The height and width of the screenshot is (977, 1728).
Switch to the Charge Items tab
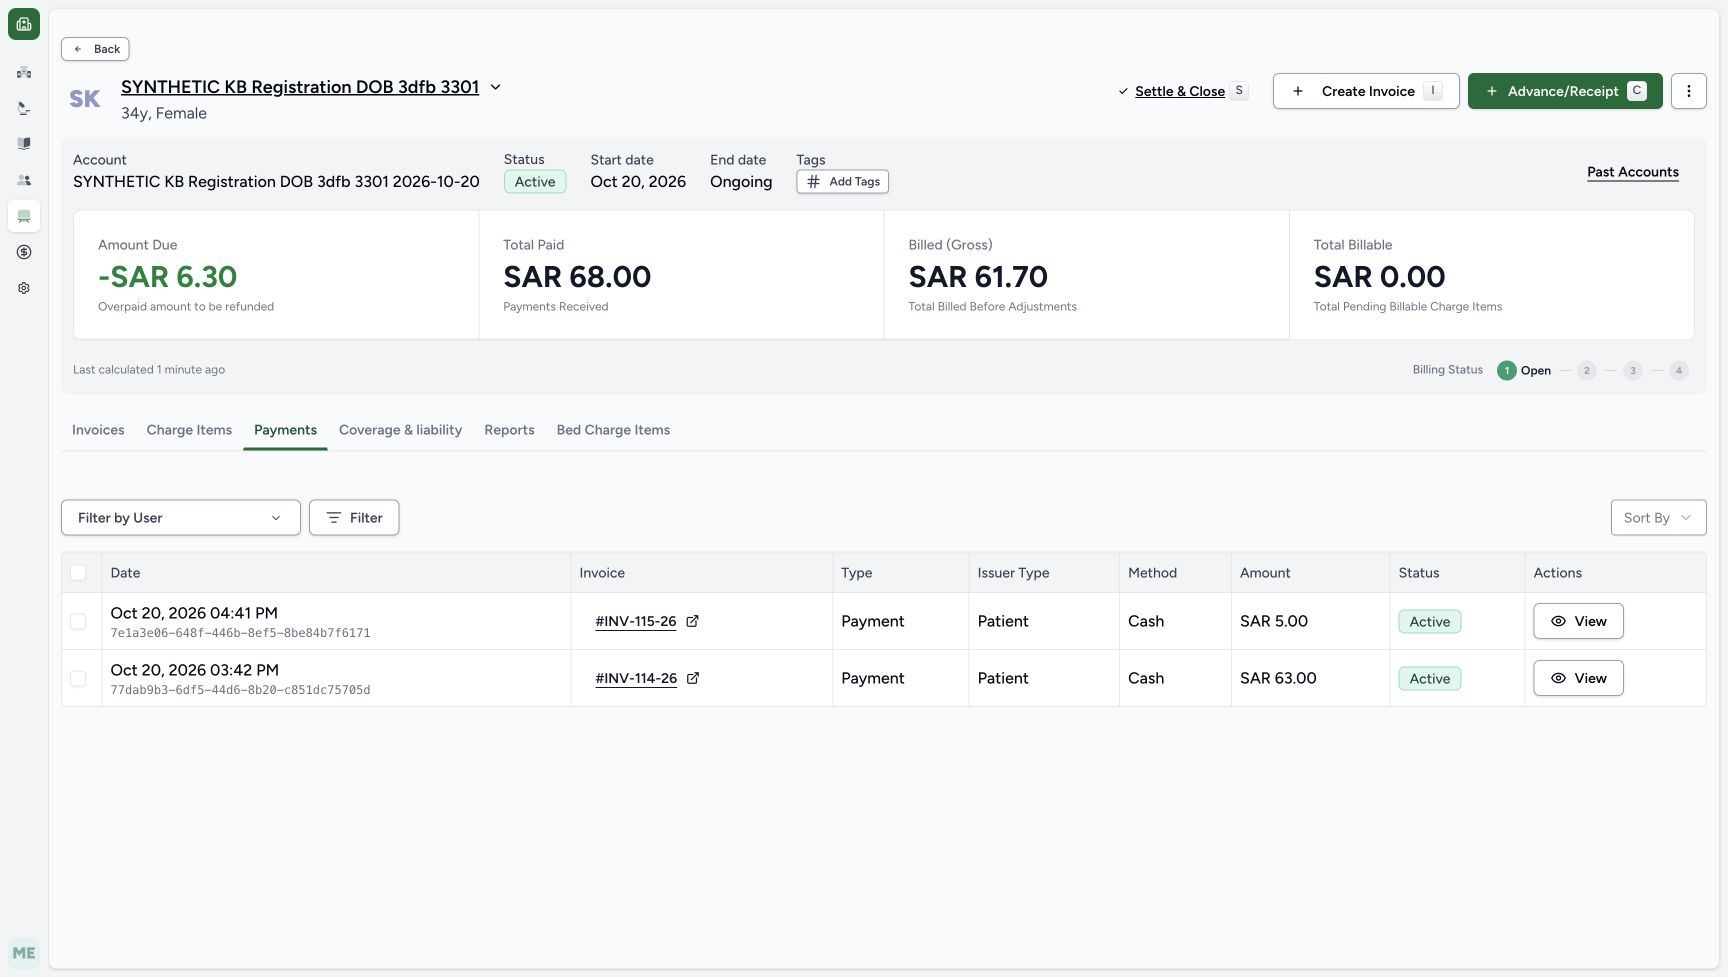coord(189,430)
